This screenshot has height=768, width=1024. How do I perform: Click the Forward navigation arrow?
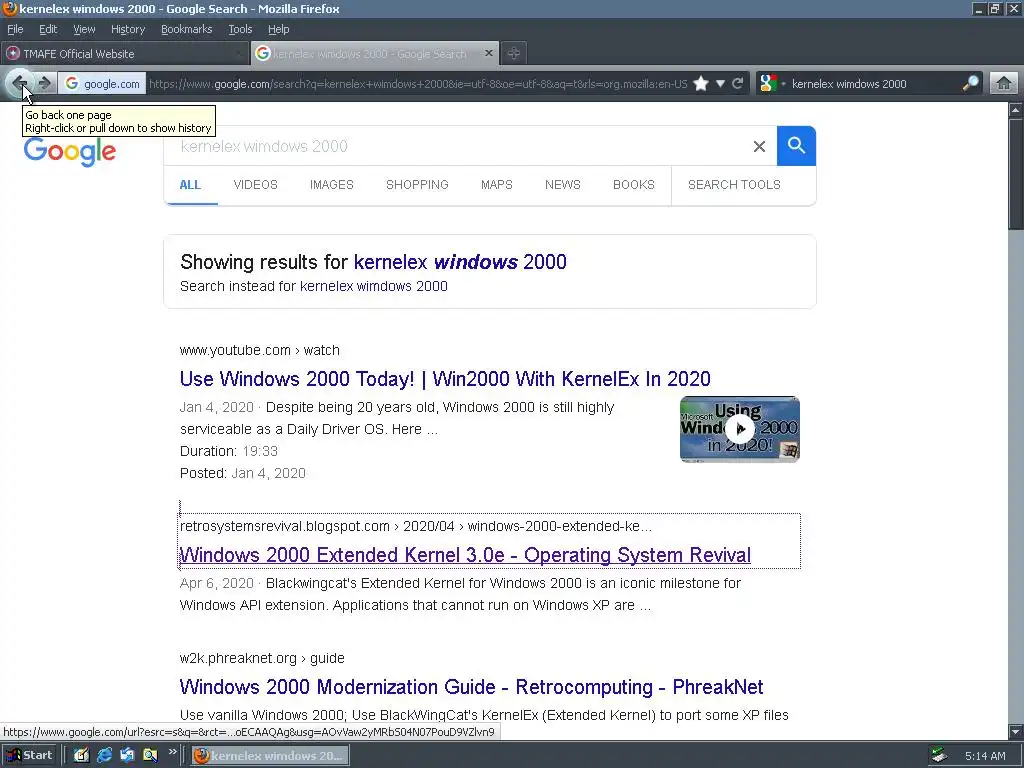(44, 84)
